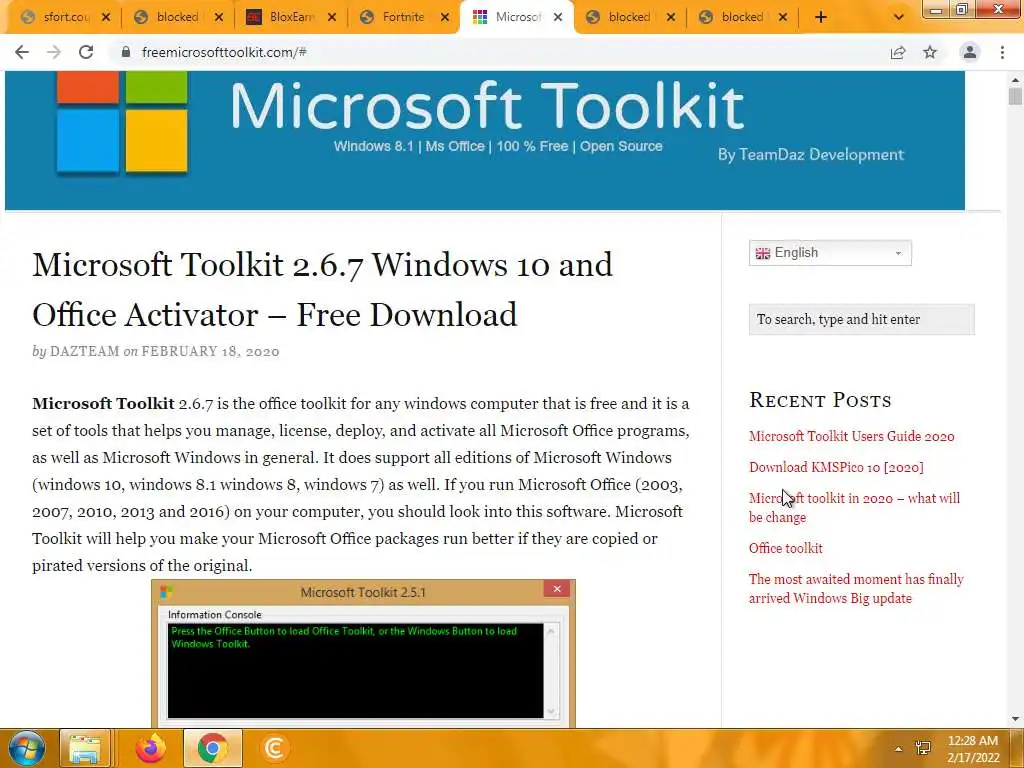Open the Windows Start menu orb
1024x768 pixels.
pyautogui.click(x=26, y=748)
